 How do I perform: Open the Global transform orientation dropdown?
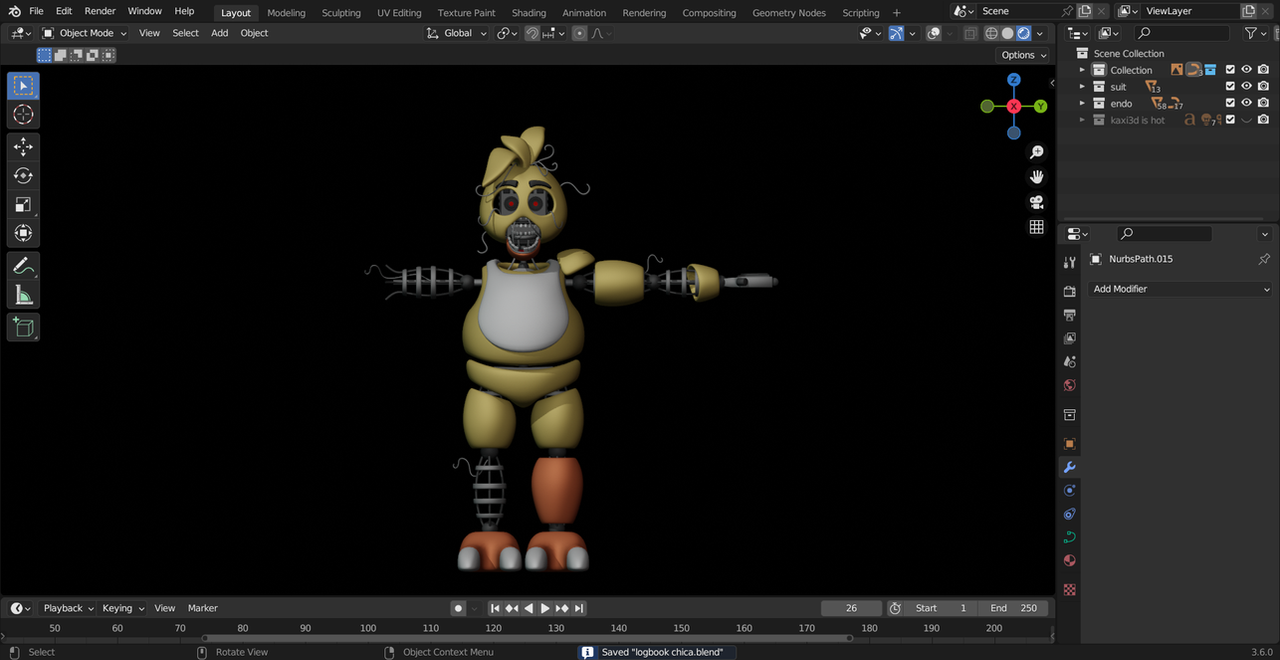tap(456, 33)
